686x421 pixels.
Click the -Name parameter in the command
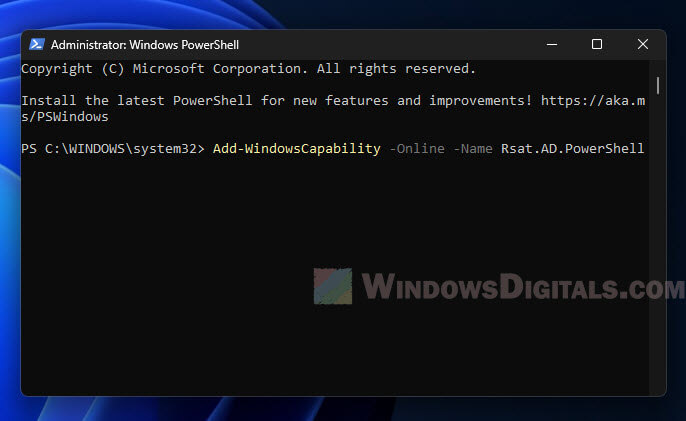click(473, 149)
